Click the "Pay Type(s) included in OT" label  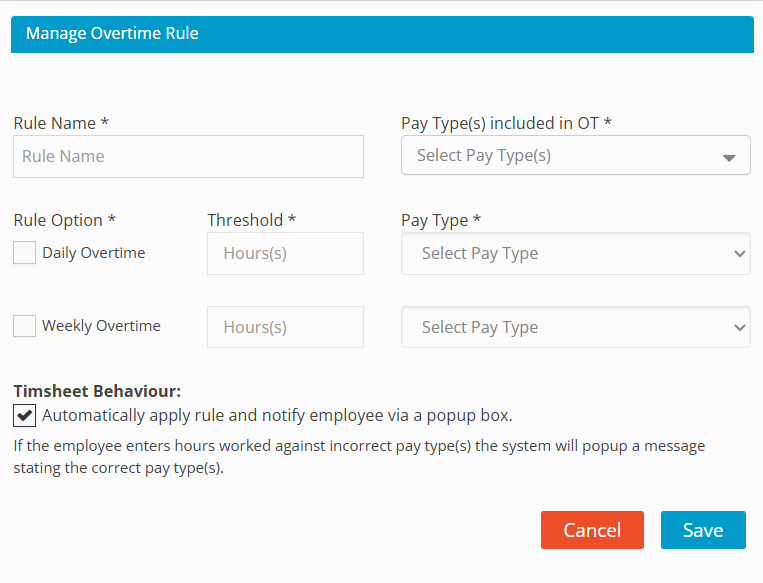[506, 123]
